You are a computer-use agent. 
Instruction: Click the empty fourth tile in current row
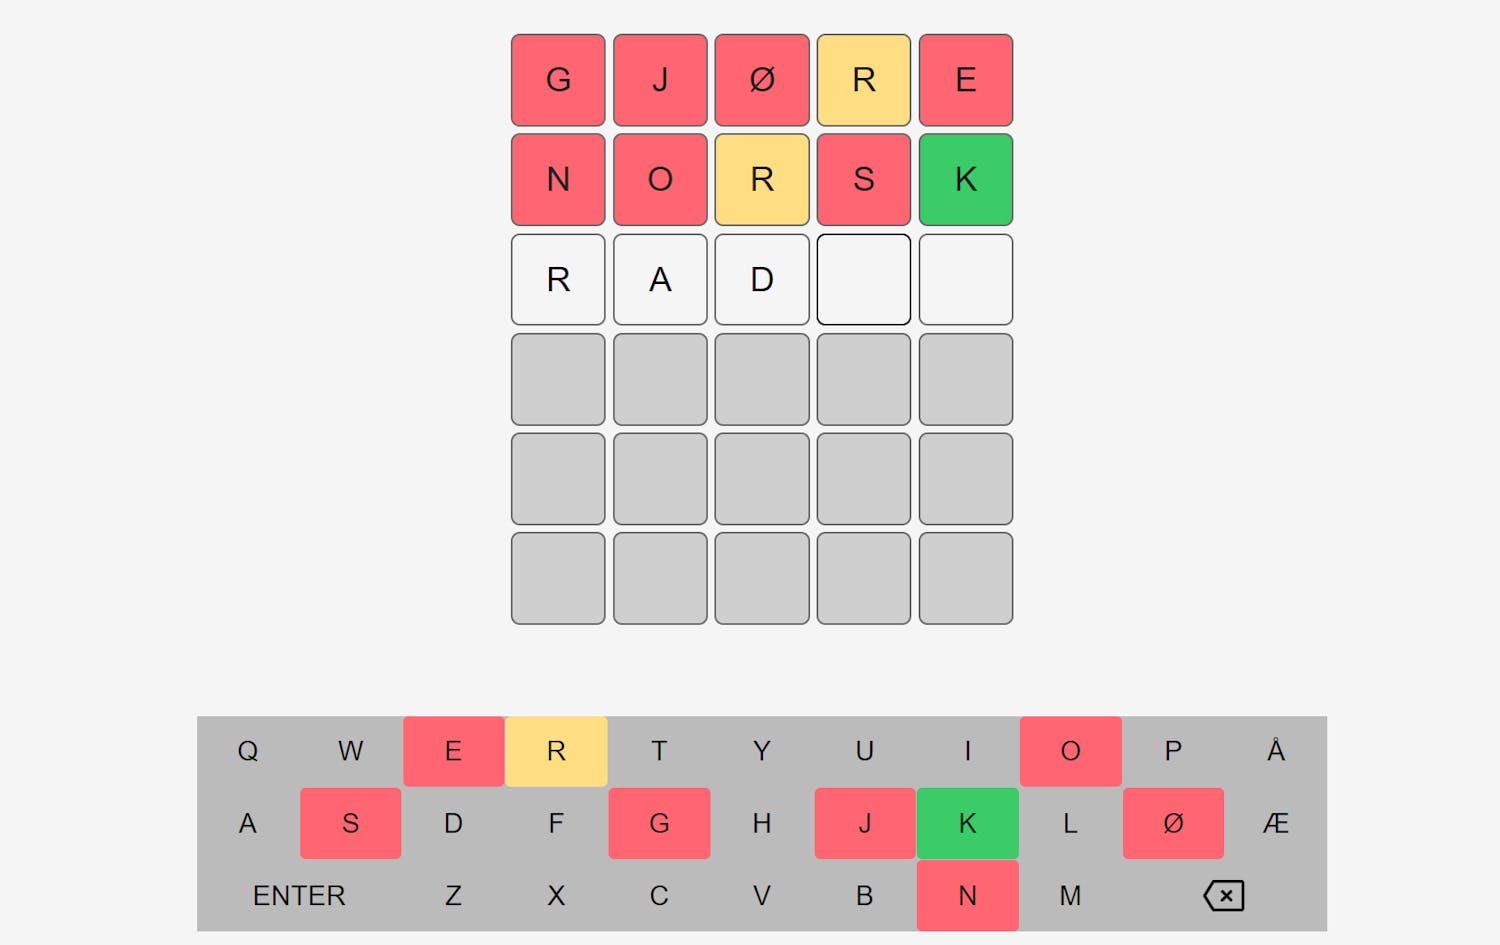(864, 280)
